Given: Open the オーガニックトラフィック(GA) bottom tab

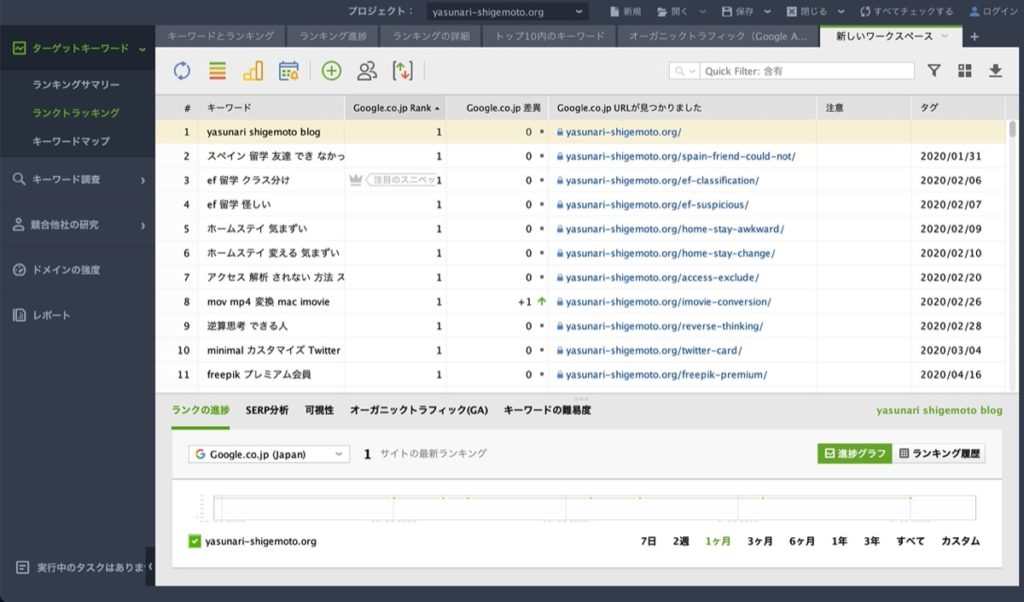Looking at the screenshot, I should tap(419, 410).
